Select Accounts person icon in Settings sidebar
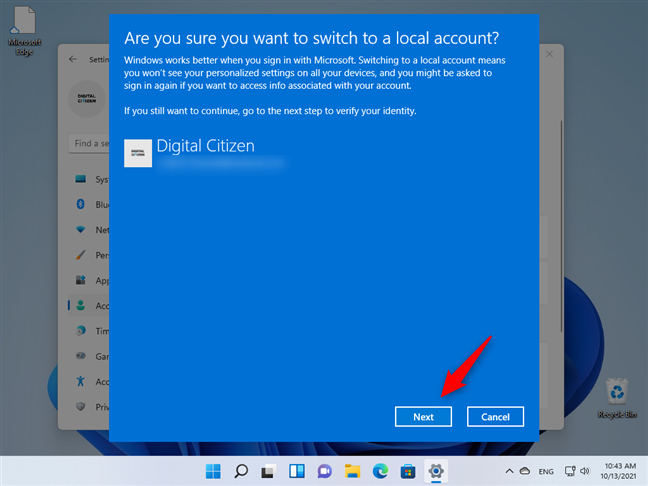This screenshot has height=486, width=648. click(x=81, y=305)
